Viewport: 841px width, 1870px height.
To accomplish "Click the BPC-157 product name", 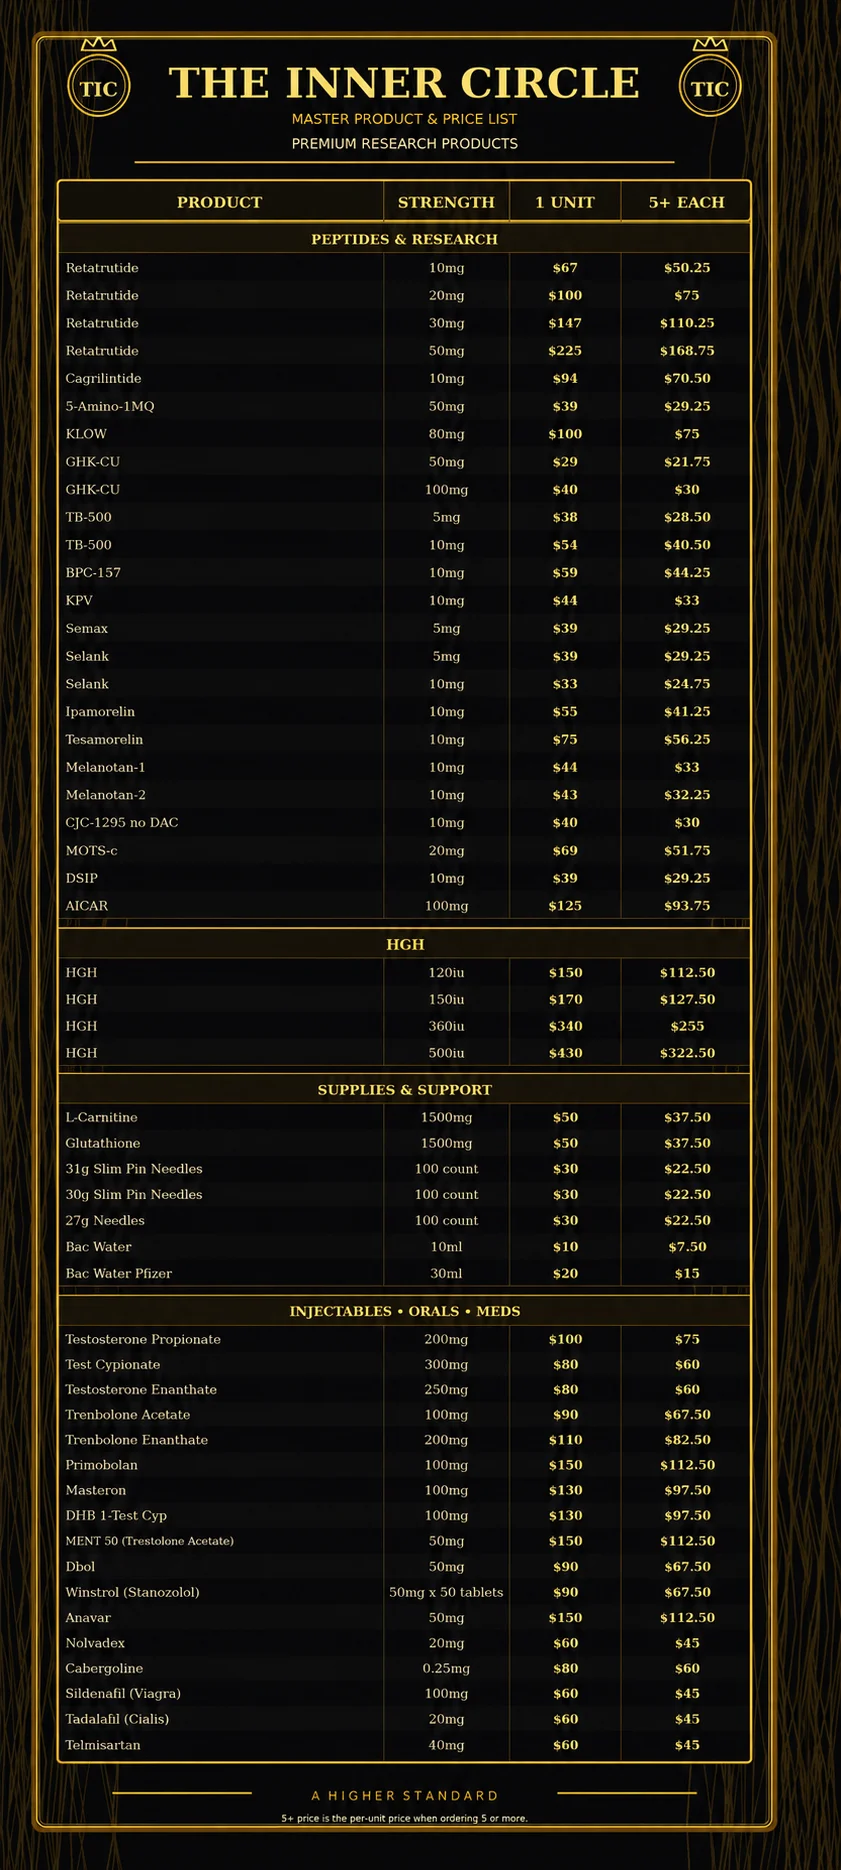I will pyautogui.click(x=93, y=573).
